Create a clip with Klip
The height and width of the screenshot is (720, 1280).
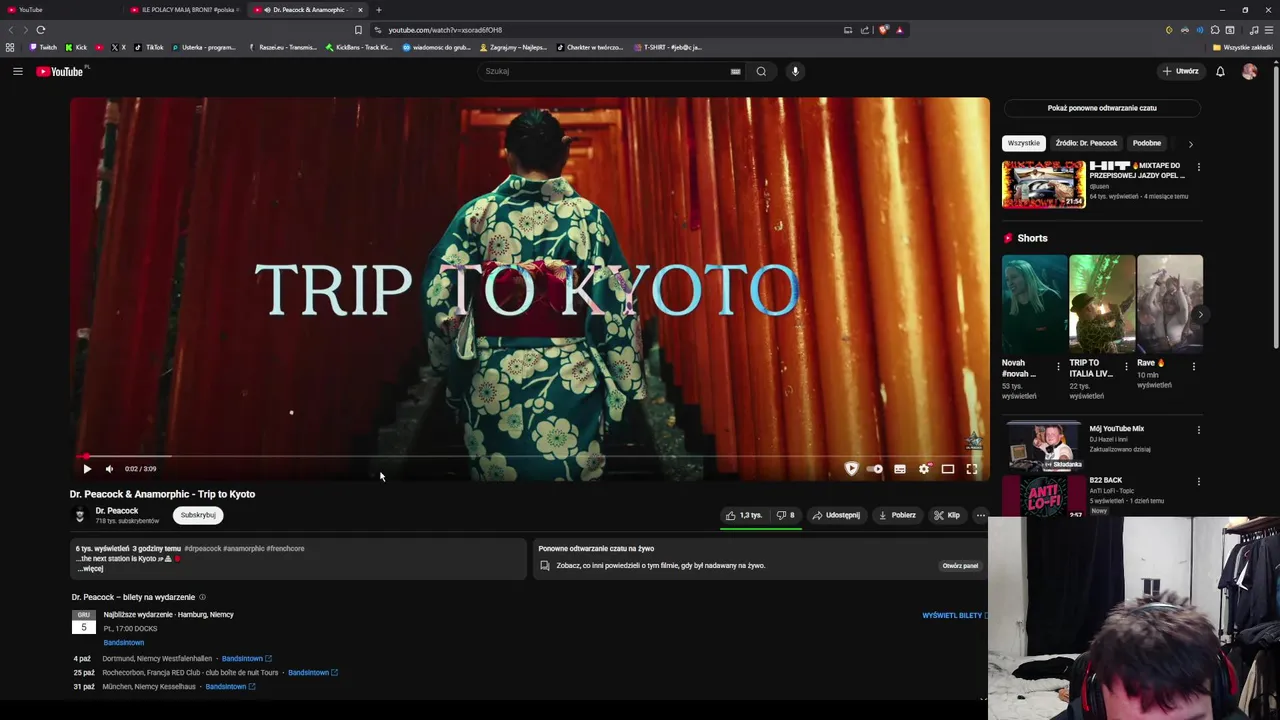pyautogui.click(x=947, y=515)
